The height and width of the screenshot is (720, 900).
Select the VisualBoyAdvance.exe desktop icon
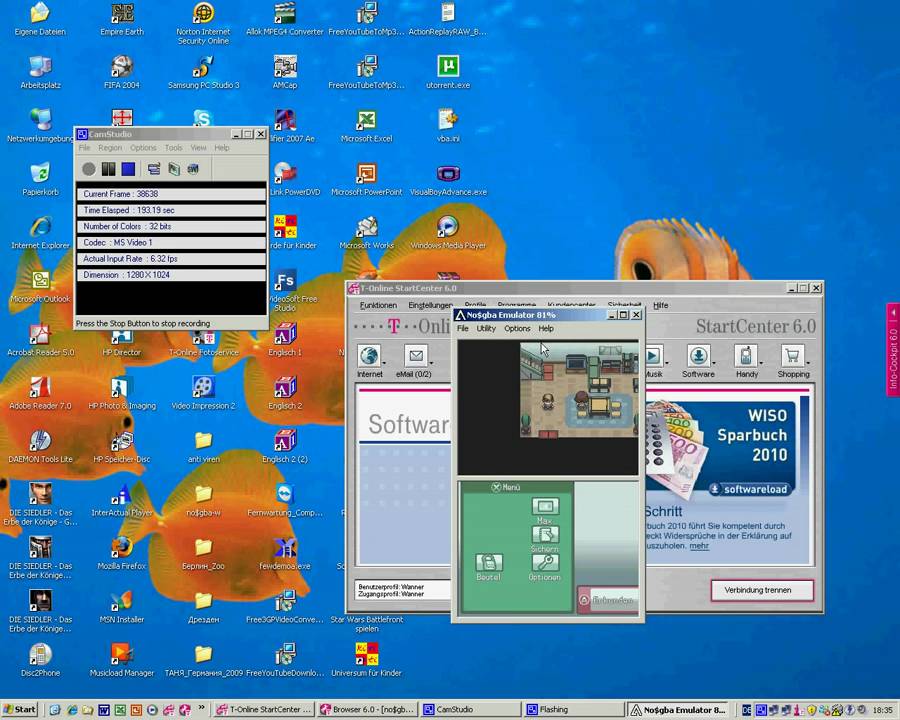coord(448,179)
